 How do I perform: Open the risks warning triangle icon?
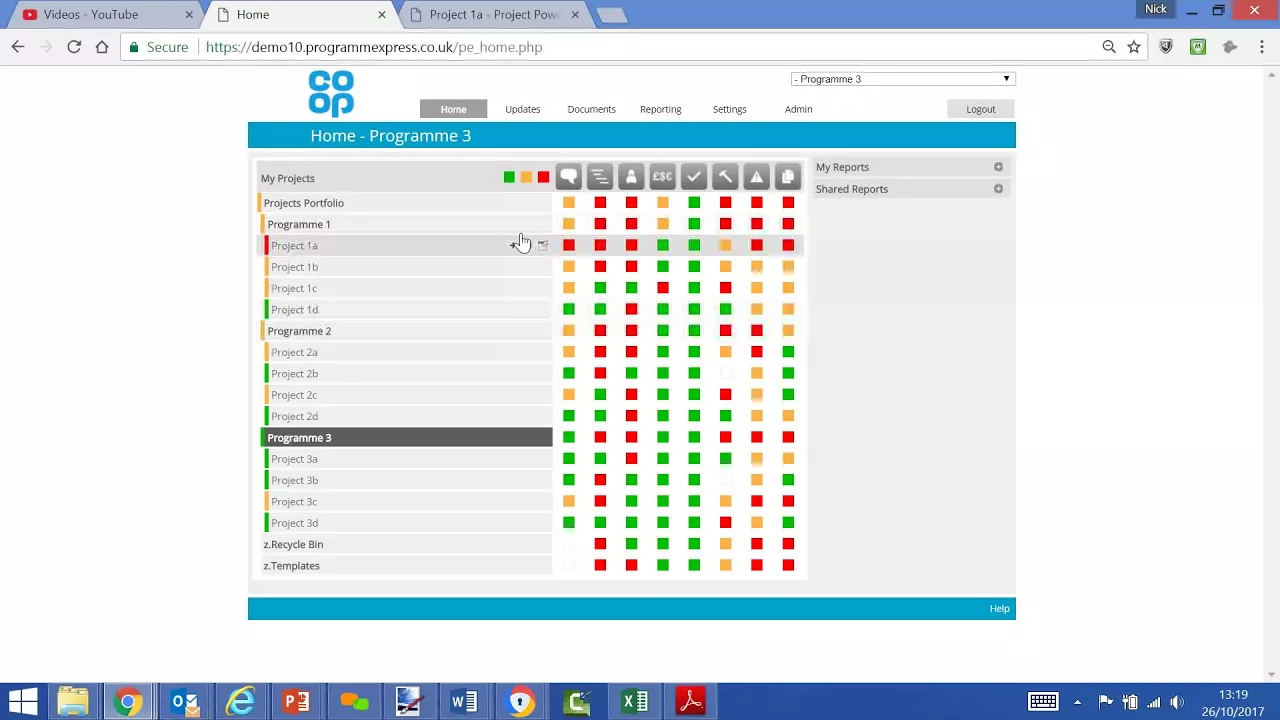click(757, 177)
